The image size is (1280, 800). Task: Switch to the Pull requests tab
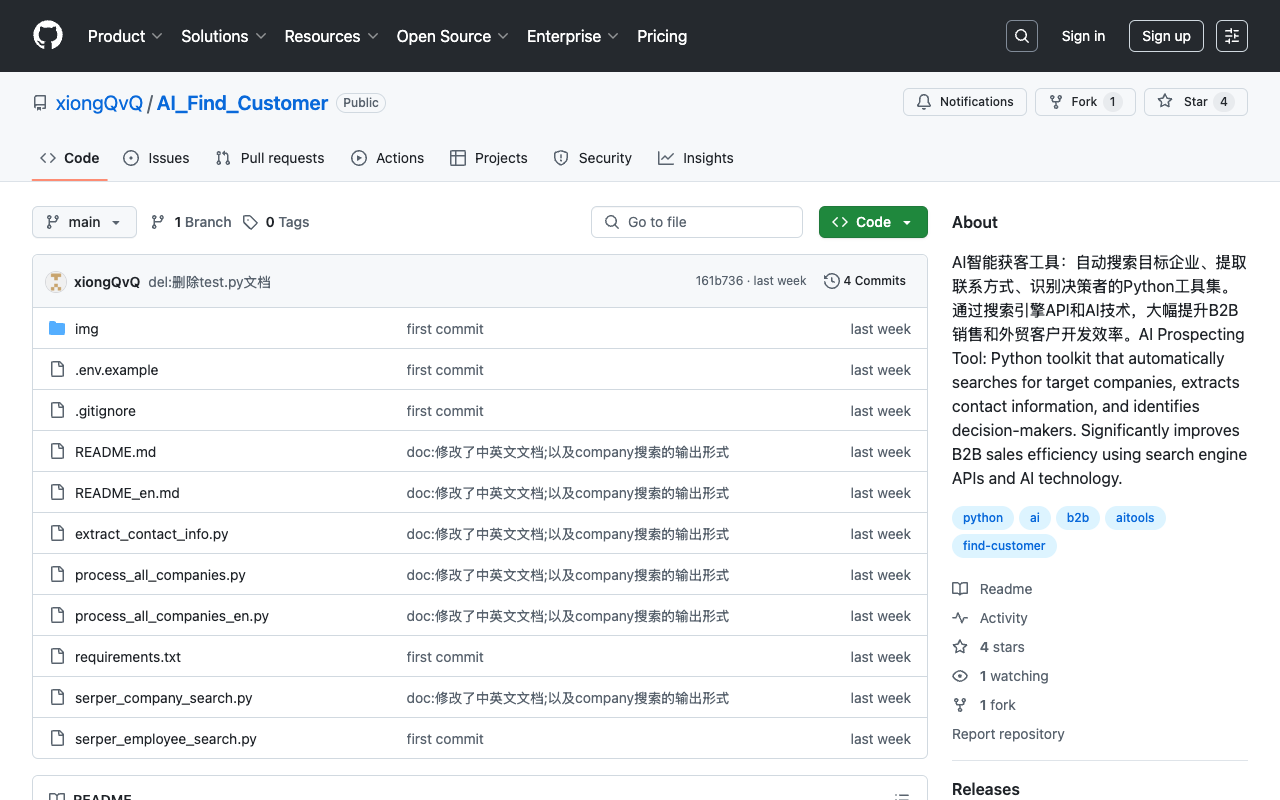[x=270, y=158]
